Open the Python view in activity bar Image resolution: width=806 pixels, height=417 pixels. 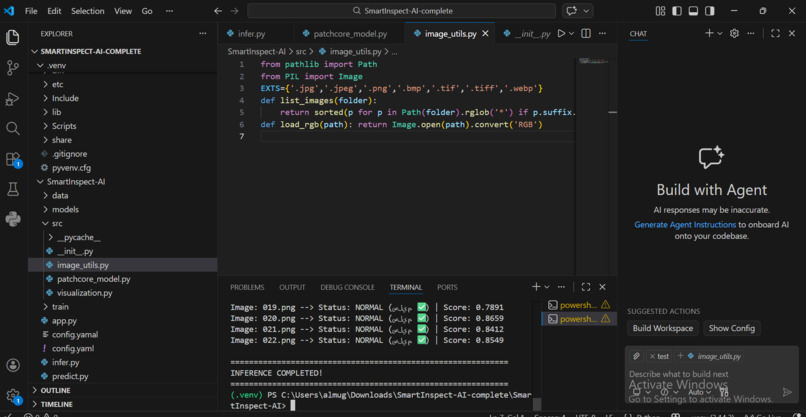[x=13, y=220]
